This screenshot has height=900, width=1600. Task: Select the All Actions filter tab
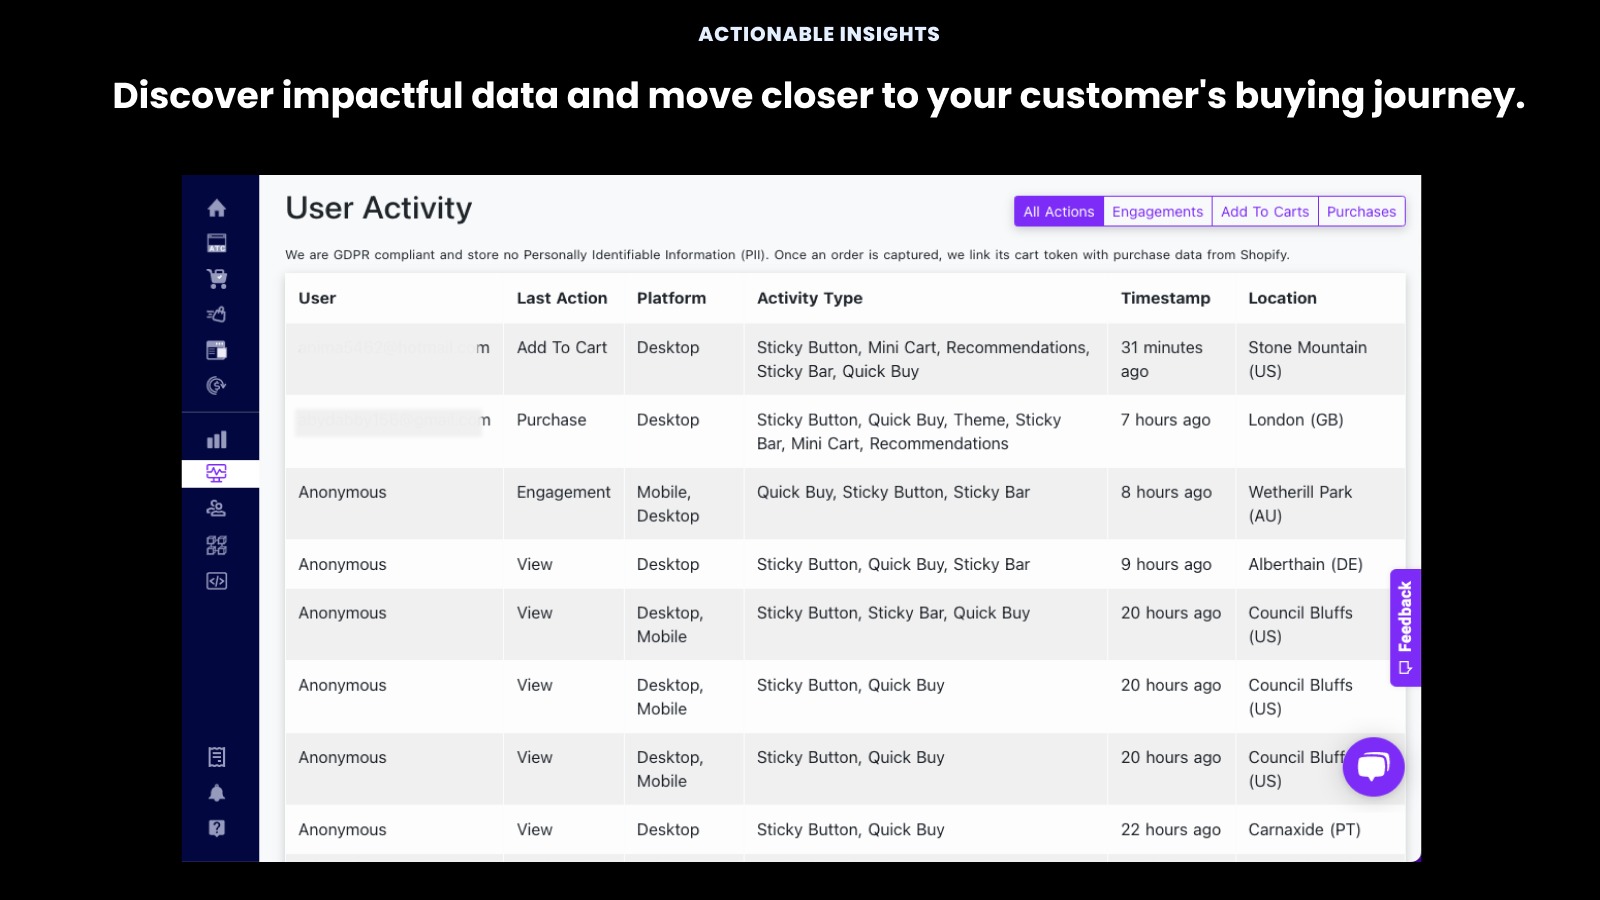pyautogui.click(x=1058, y=211)
